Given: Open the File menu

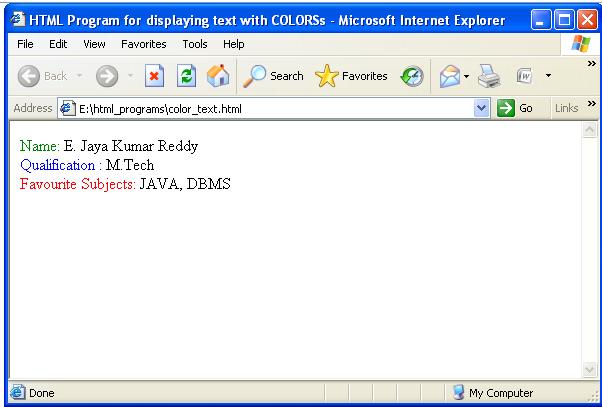Looking at the screenshot, I should coord(25,44).
